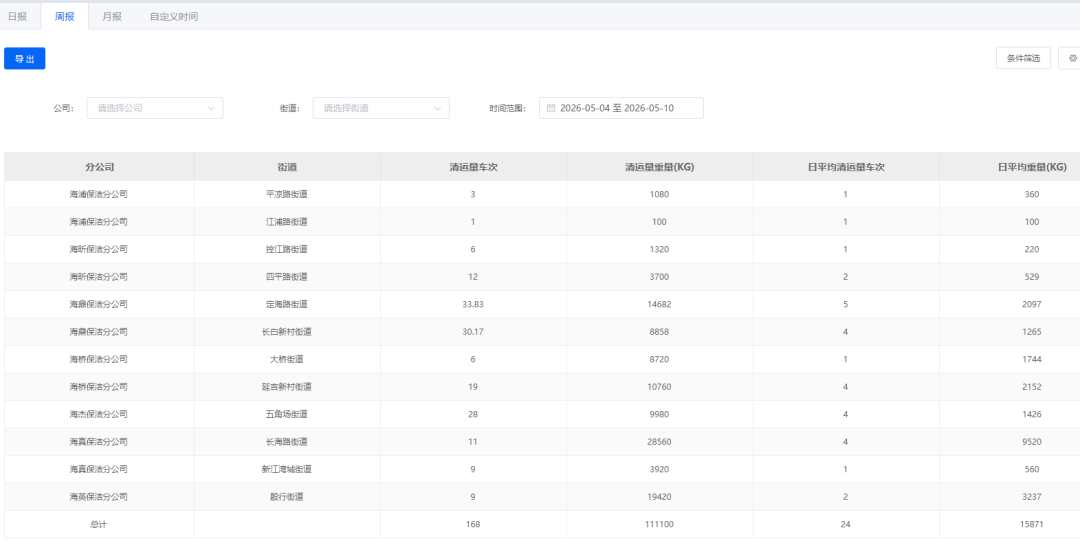Click the 海英保洁分公司 cell
The height and width of the screenshot is (541, 1080).
tap(99, 496)
